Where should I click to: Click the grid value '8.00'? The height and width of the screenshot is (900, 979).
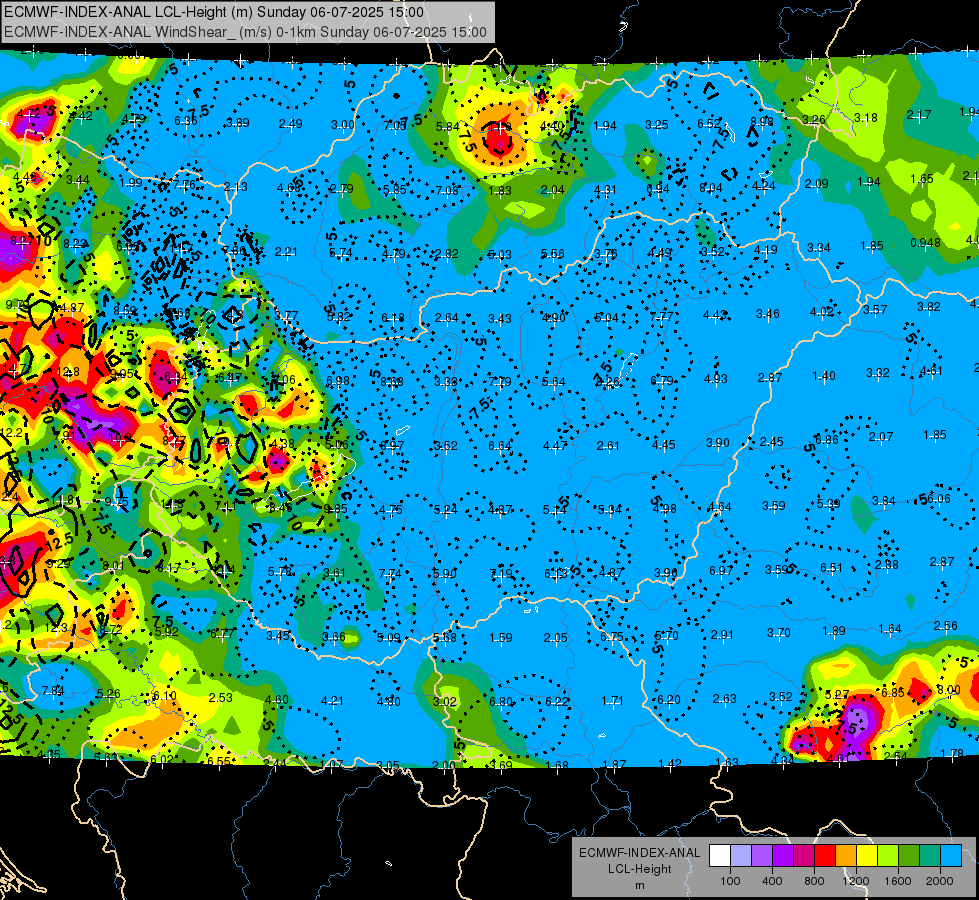pyautogui.click(x=948, y=690)
